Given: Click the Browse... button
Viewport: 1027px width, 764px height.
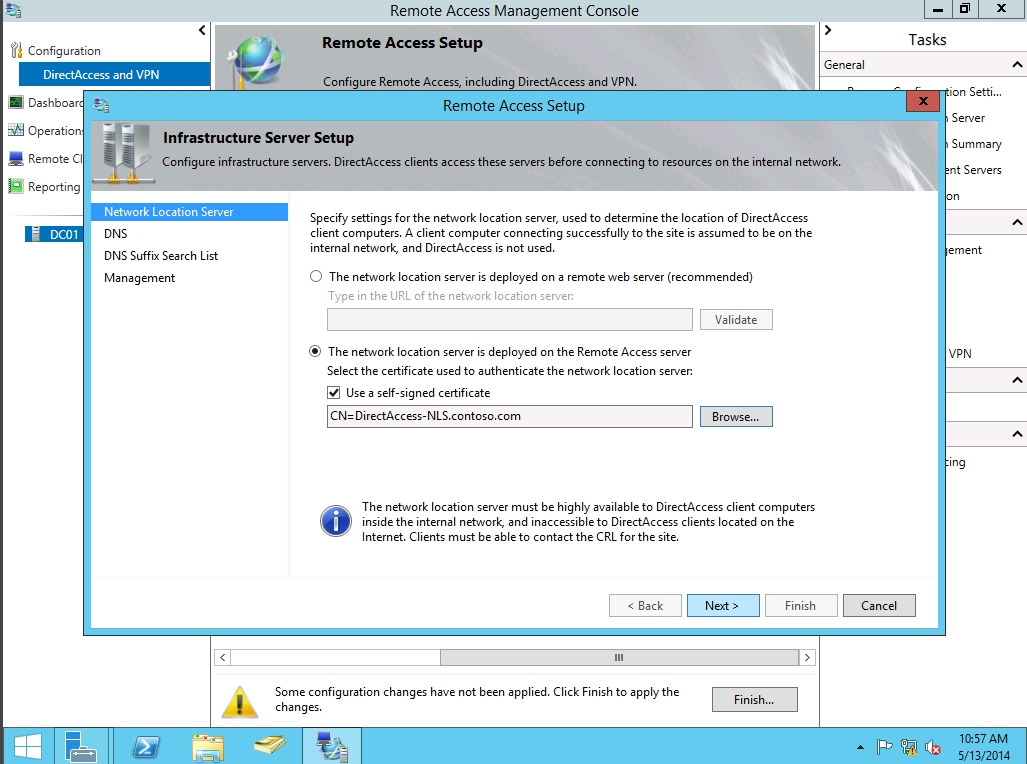Looking at the screenshot, I should click(x=736, y=417).
